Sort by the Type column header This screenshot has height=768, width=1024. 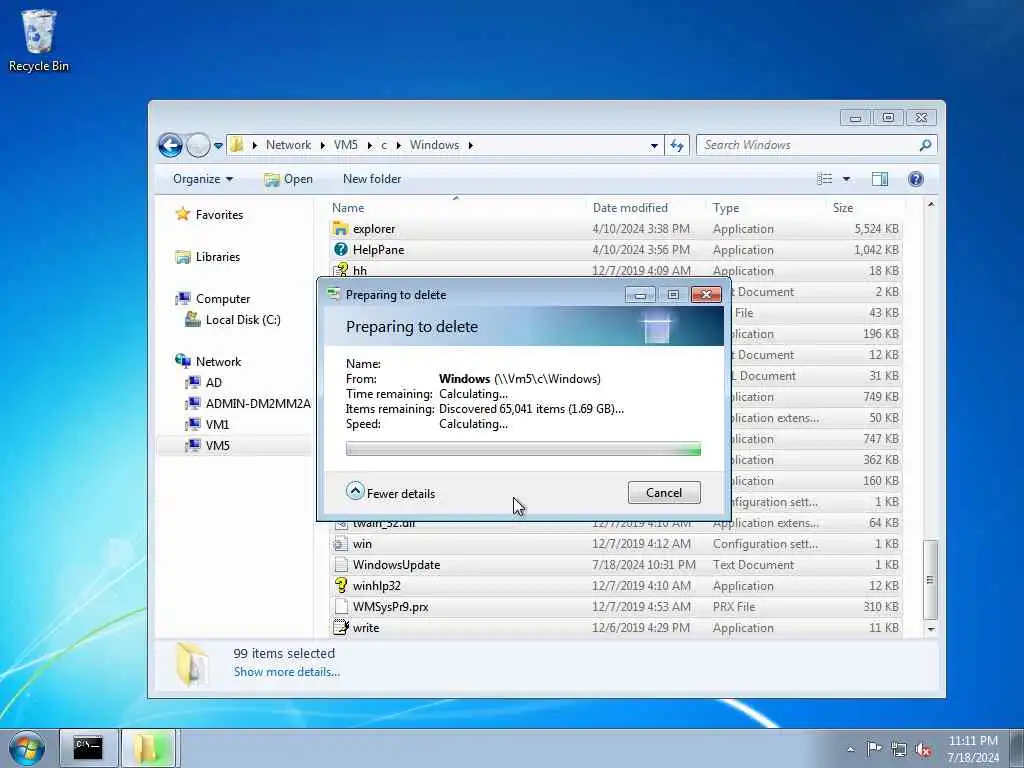(726, 208)
